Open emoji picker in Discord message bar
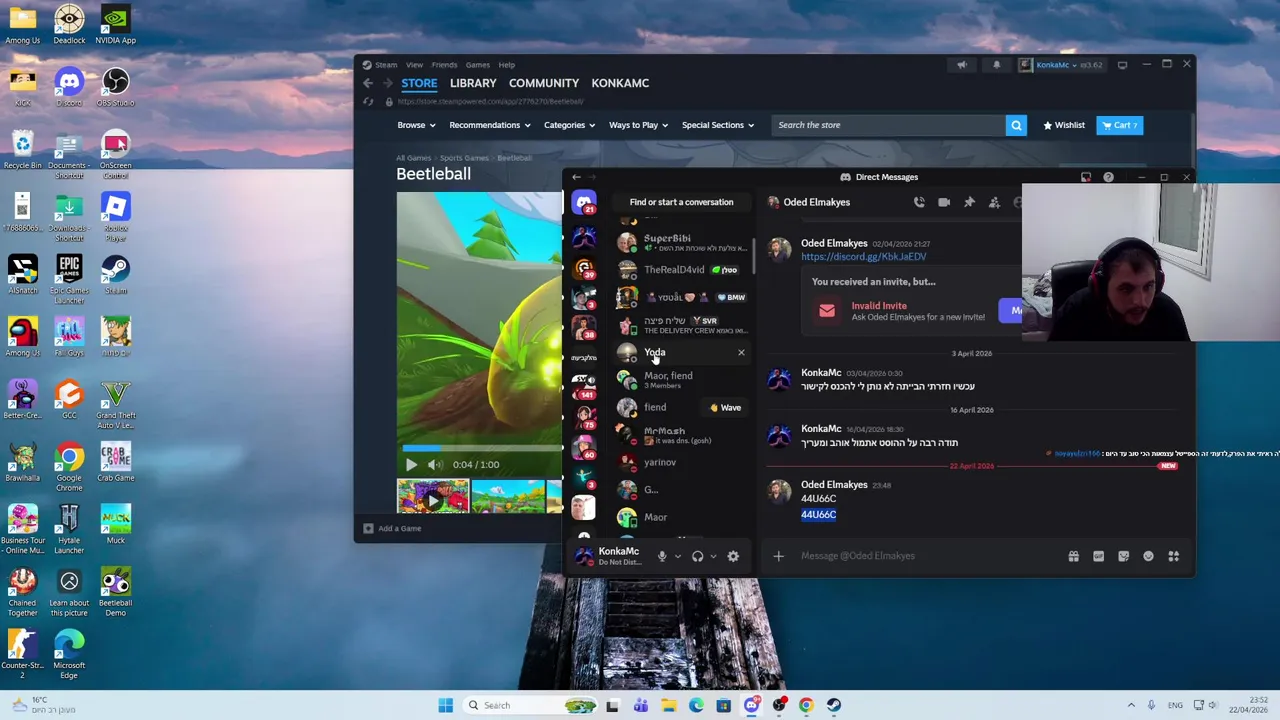 click(1148, 556)
